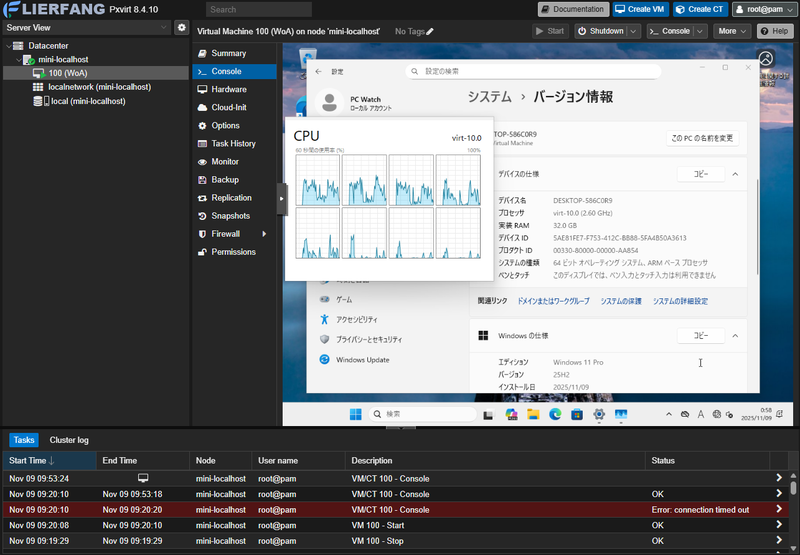Image resolution: width=800 pixels, height=555 pixels.
Task: Switch to the Cluster log tab
Action: coord(69,440)
